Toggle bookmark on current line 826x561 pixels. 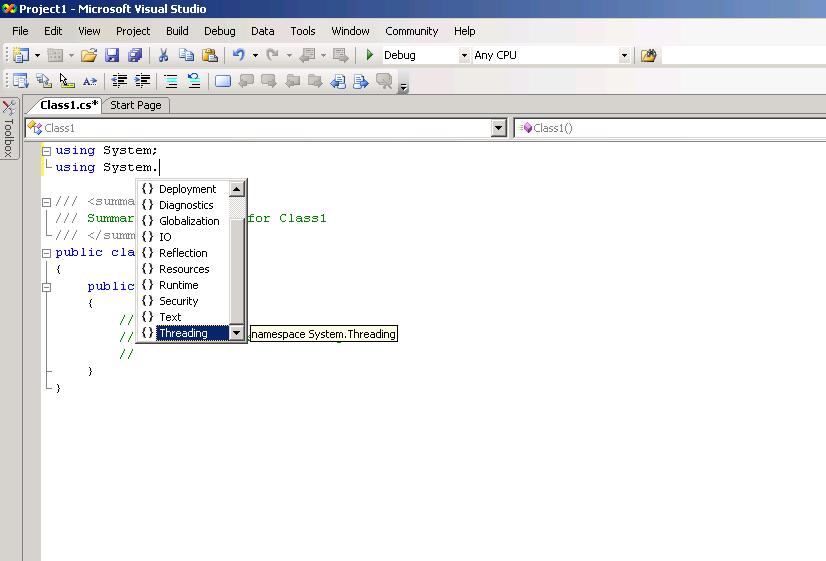tap(223, 81)
